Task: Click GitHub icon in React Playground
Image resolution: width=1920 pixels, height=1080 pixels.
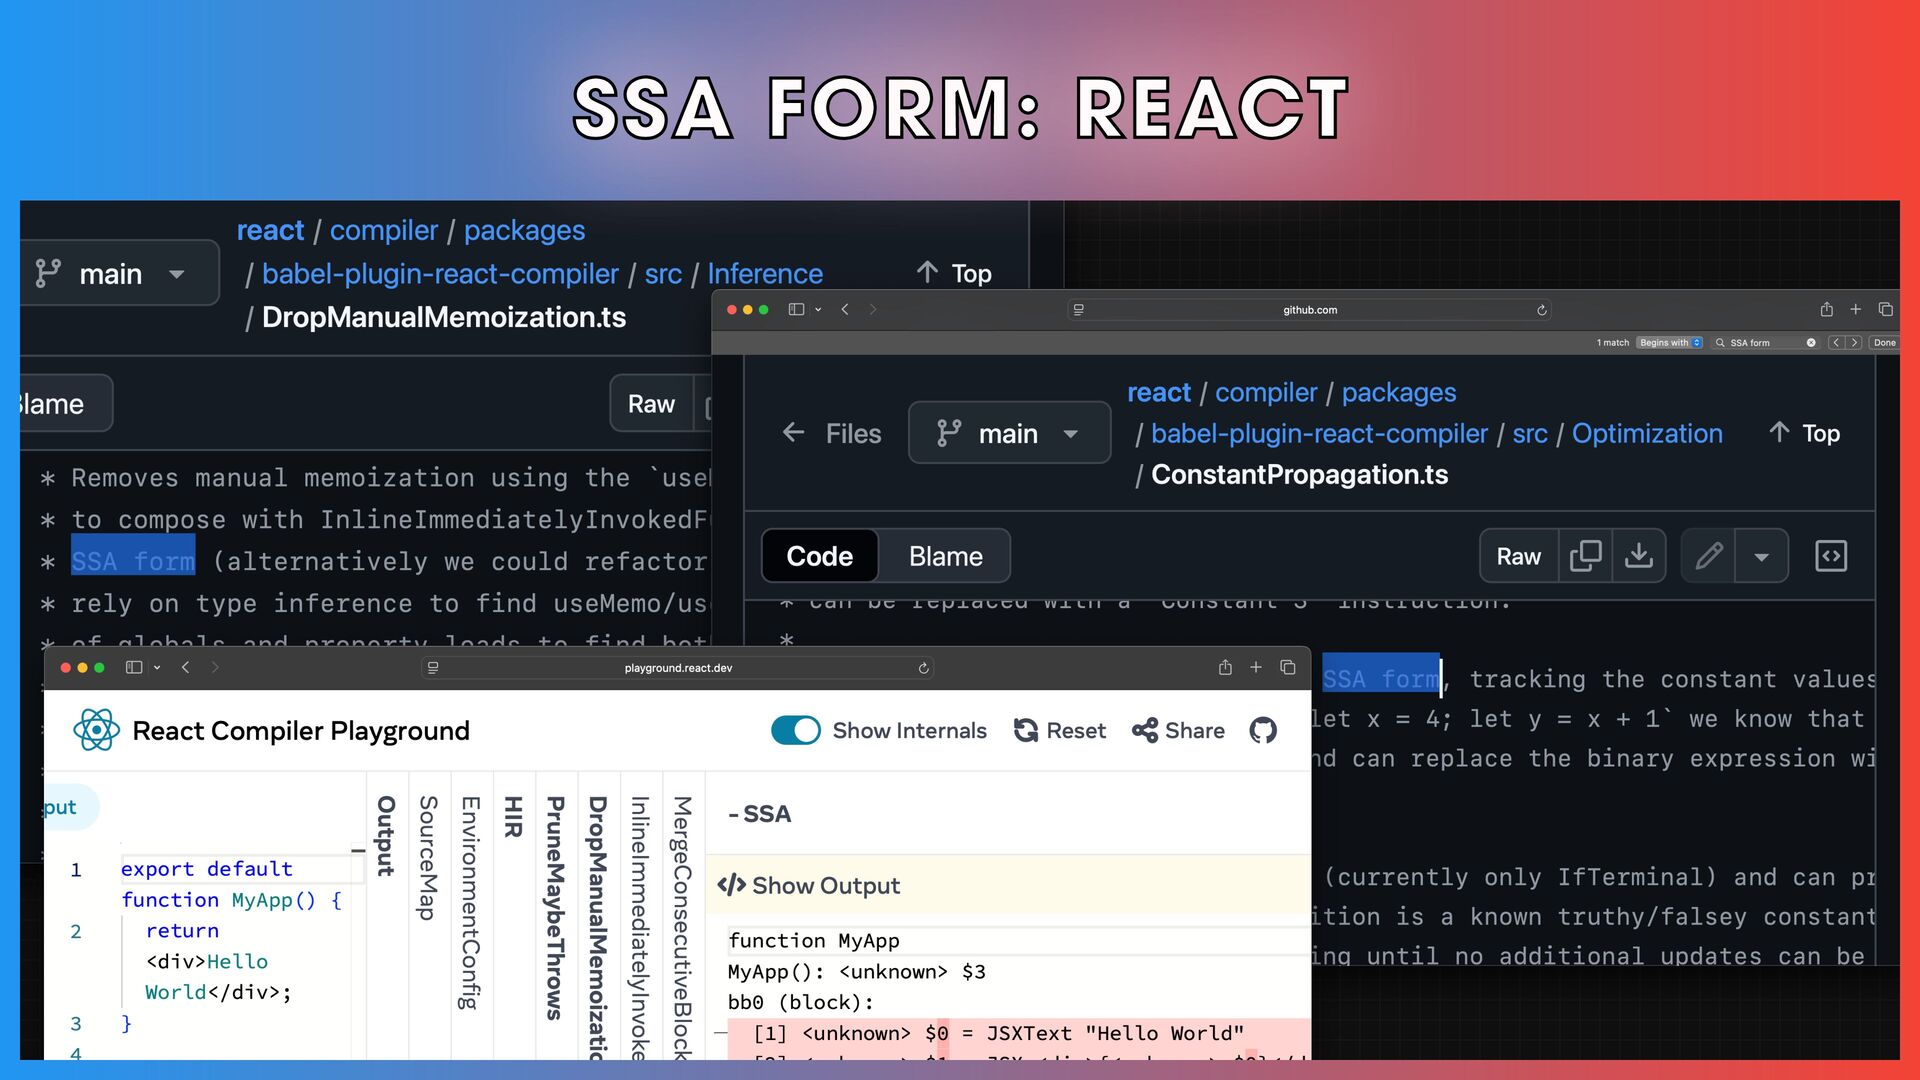Action: point(1263,731)
